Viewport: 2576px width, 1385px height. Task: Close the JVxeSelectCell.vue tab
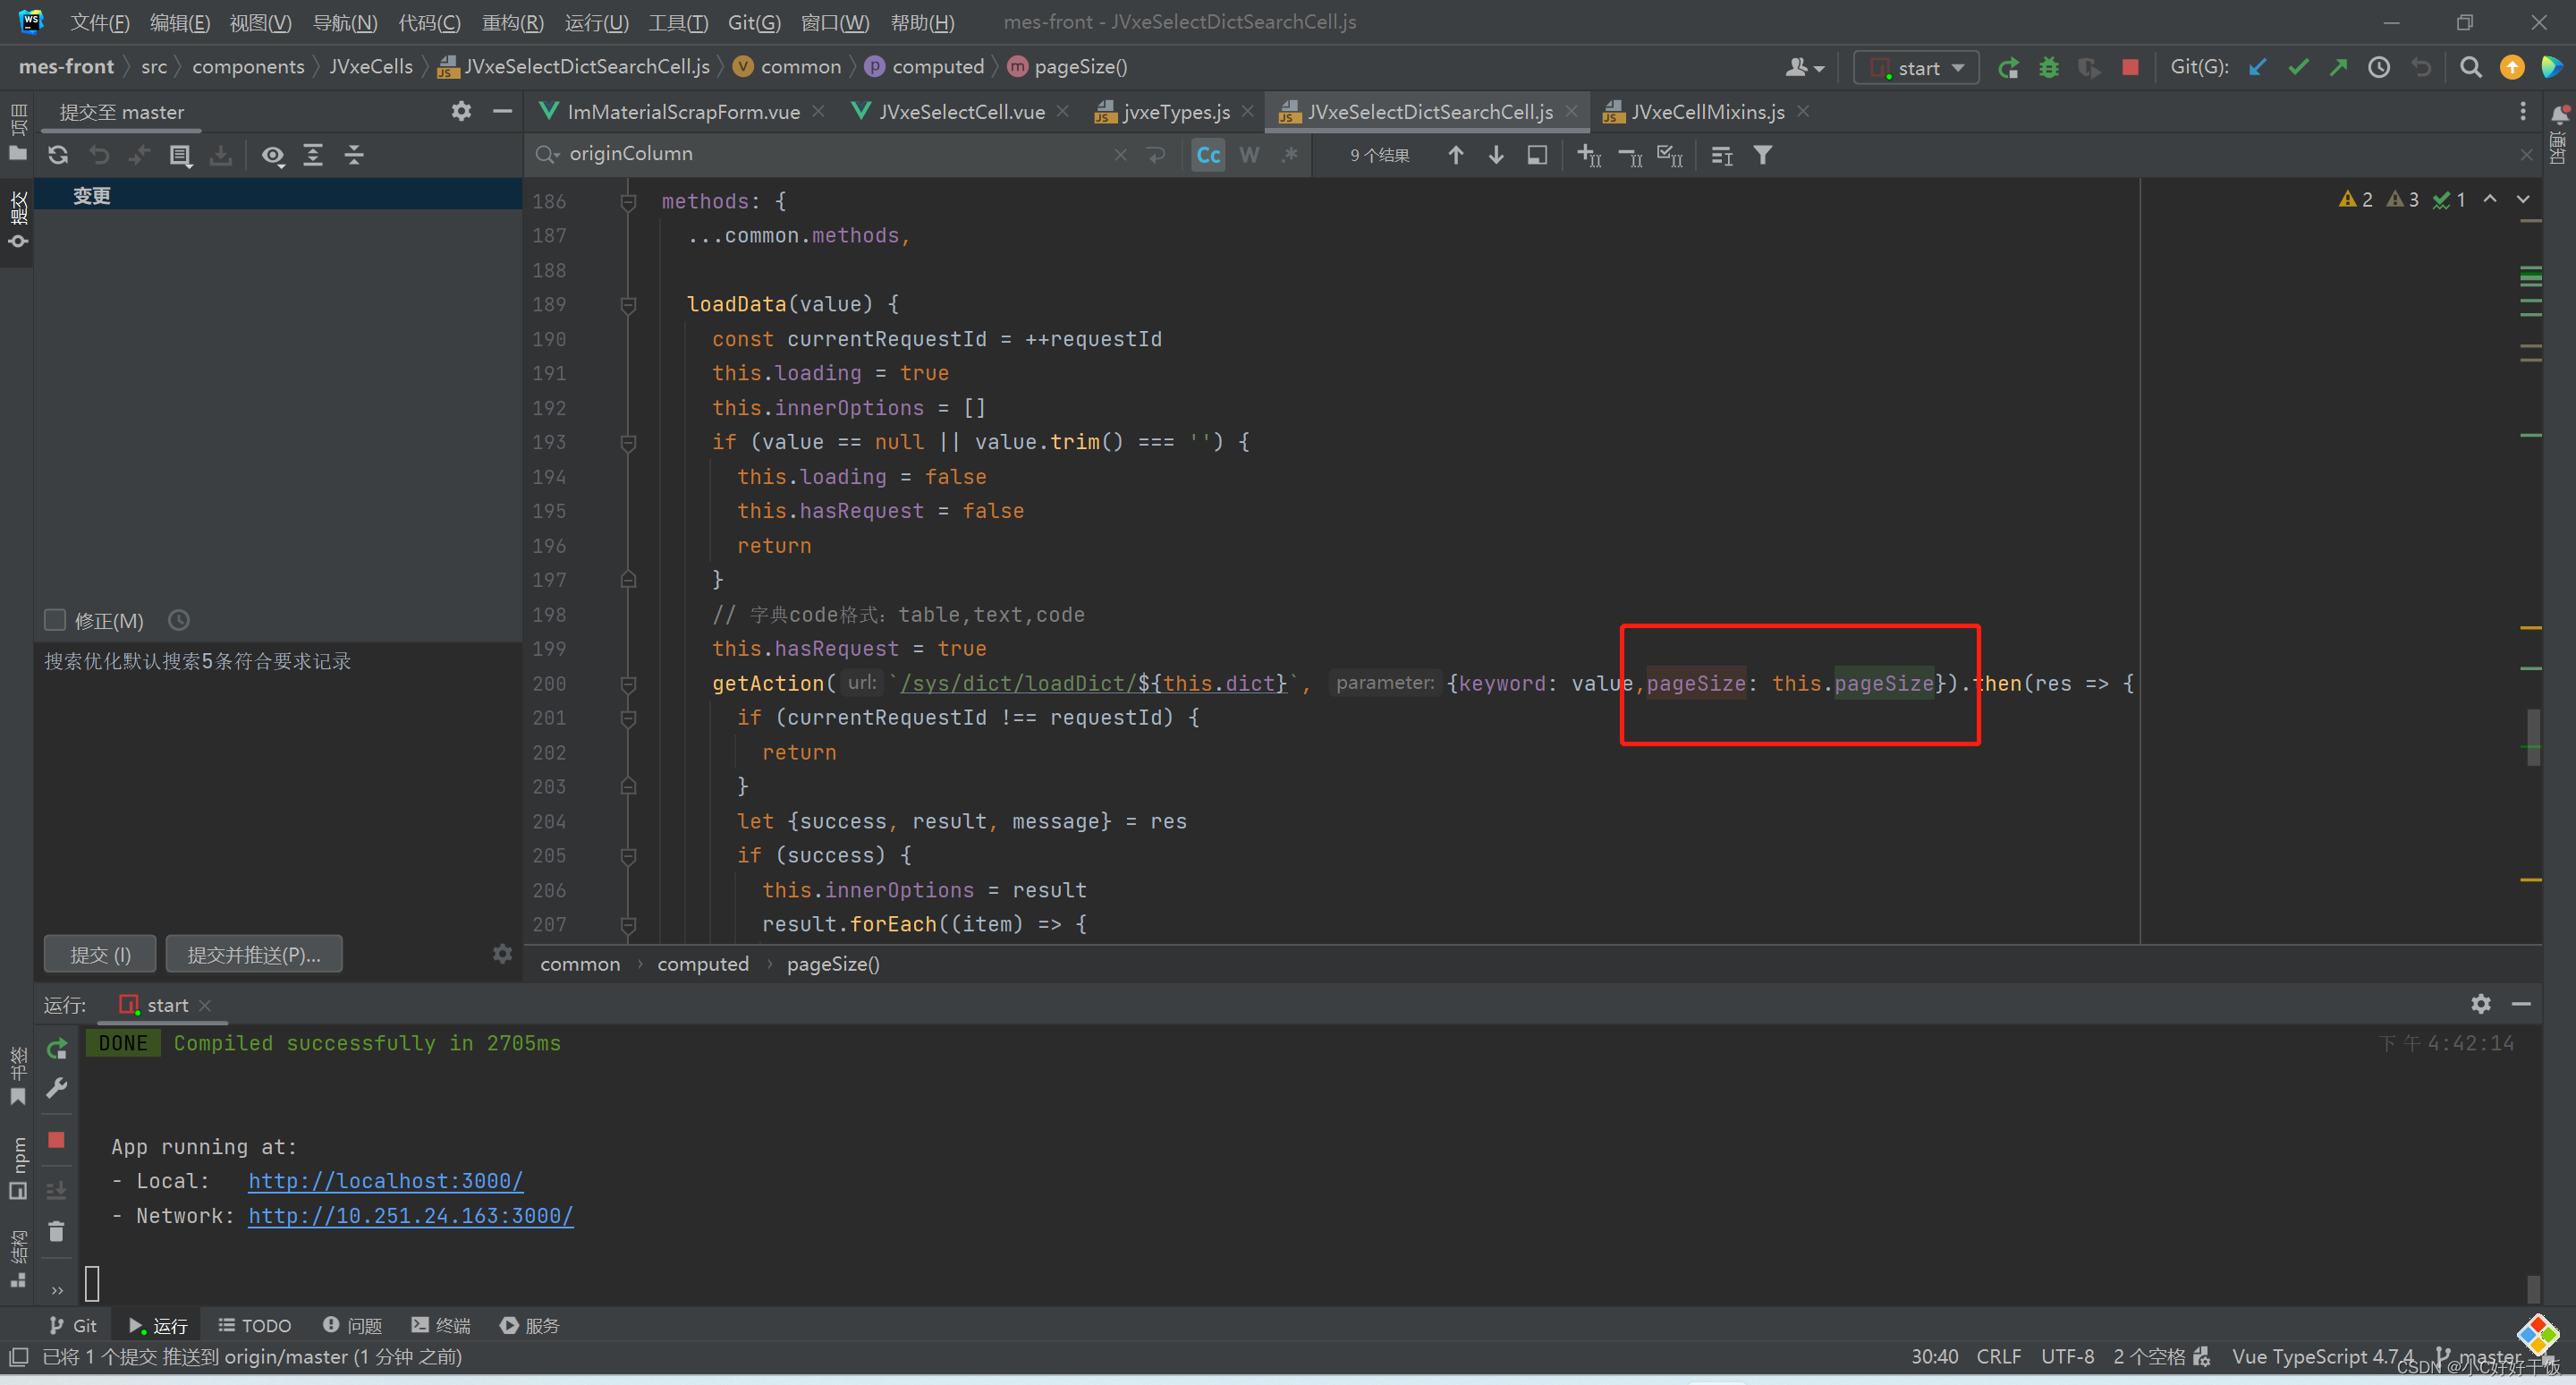pos(1062,111)
